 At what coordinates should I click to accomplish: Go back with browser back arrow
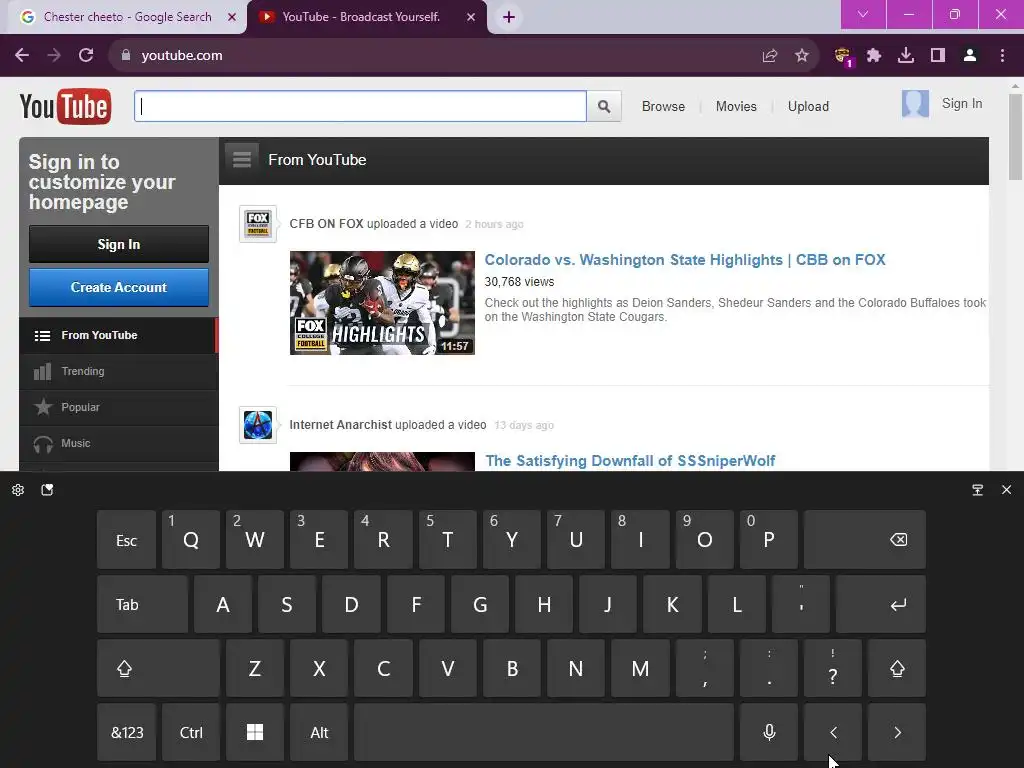coord(22,56)
